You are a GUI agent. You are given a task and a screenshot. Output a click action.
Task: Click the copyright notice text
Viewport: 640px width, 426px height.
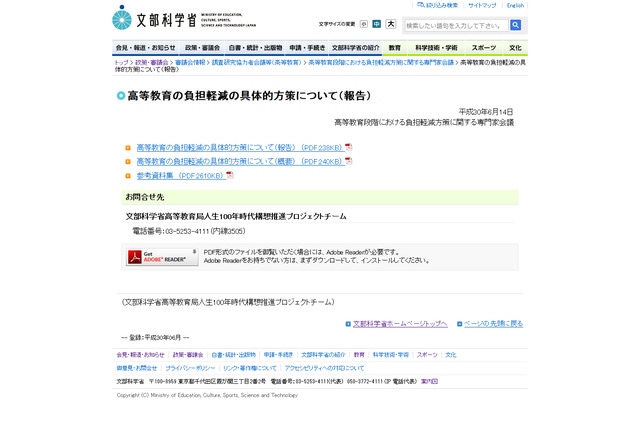click(207, 395)
